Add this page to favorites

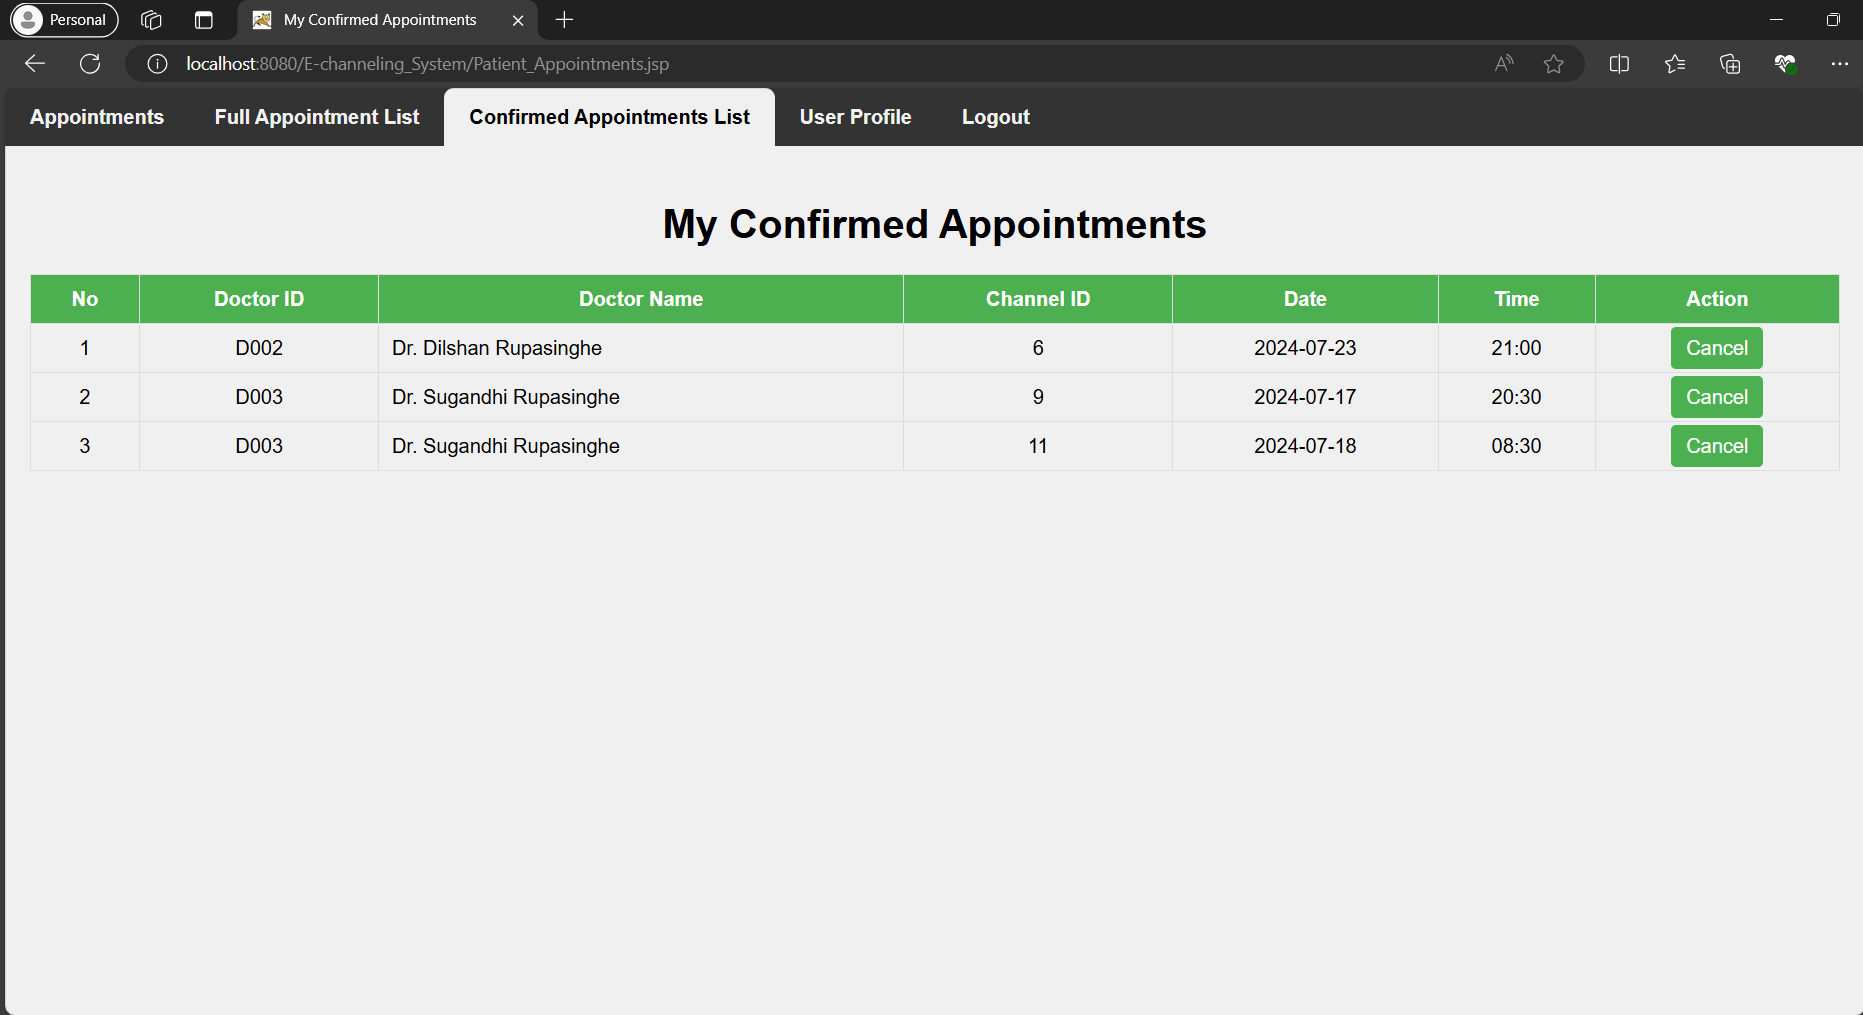[x=1553, y=64]
